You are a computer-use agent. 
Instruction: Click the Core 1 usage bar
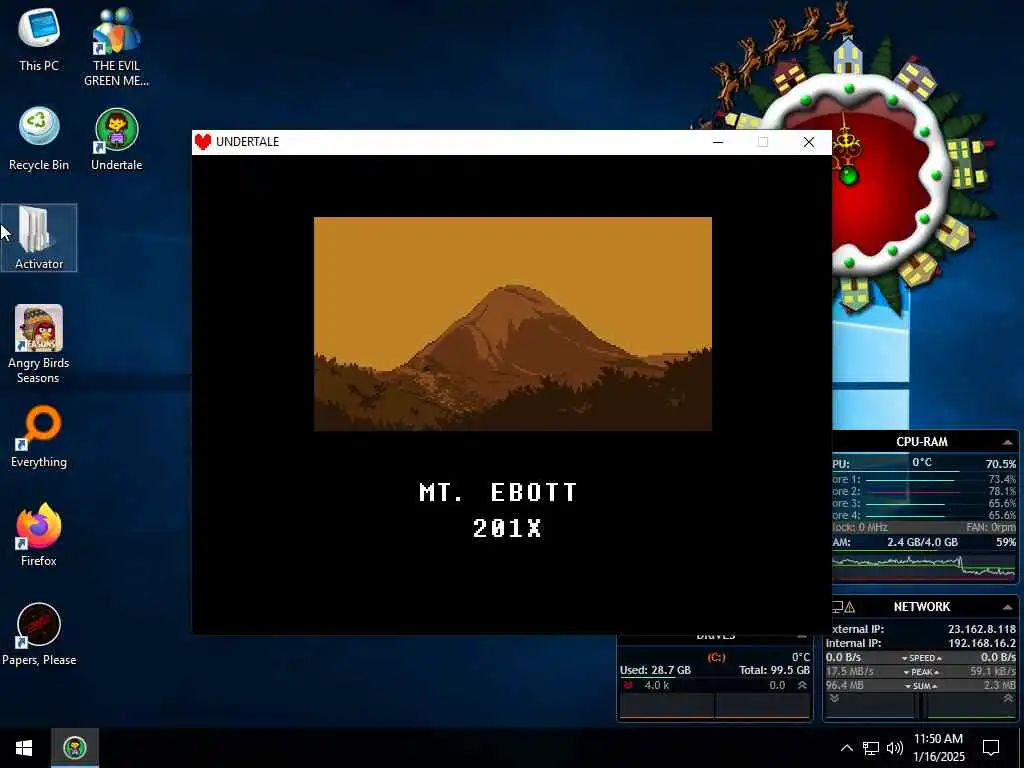[x=910, y=480]
